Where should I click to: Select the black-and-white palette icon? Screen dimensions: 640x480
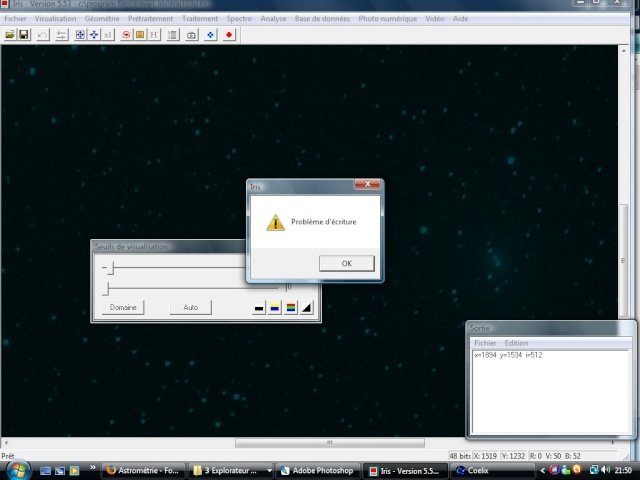259,308
